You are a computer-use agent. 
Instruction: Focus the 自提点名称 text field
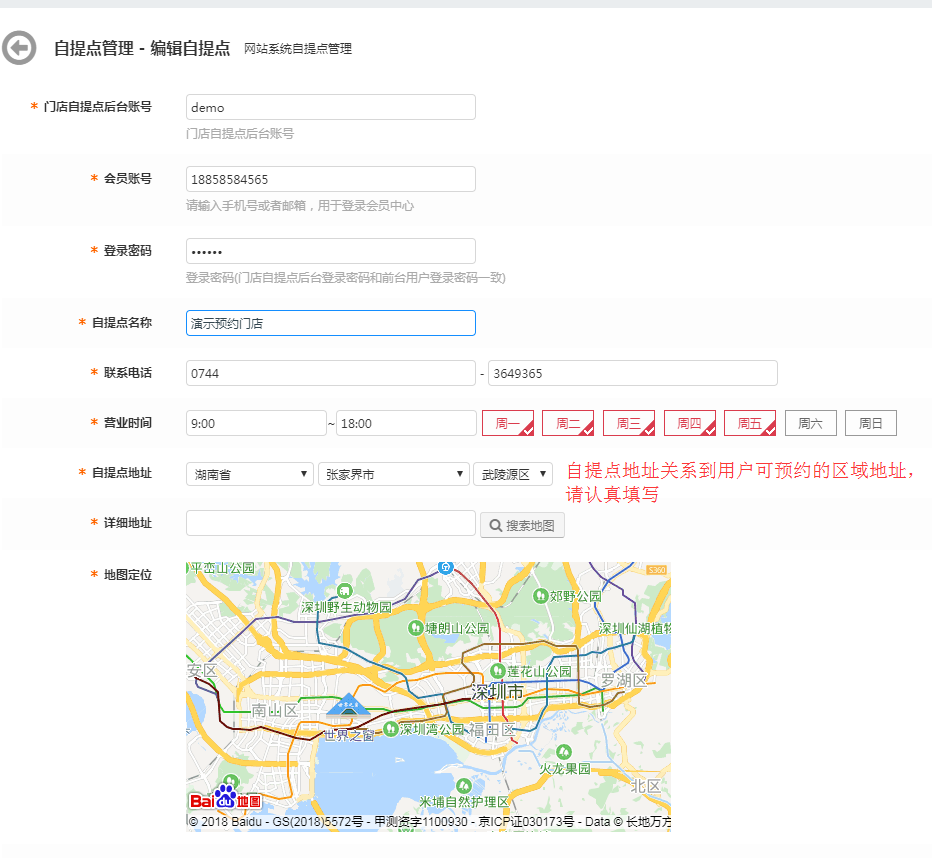click(x=330, y=323)
